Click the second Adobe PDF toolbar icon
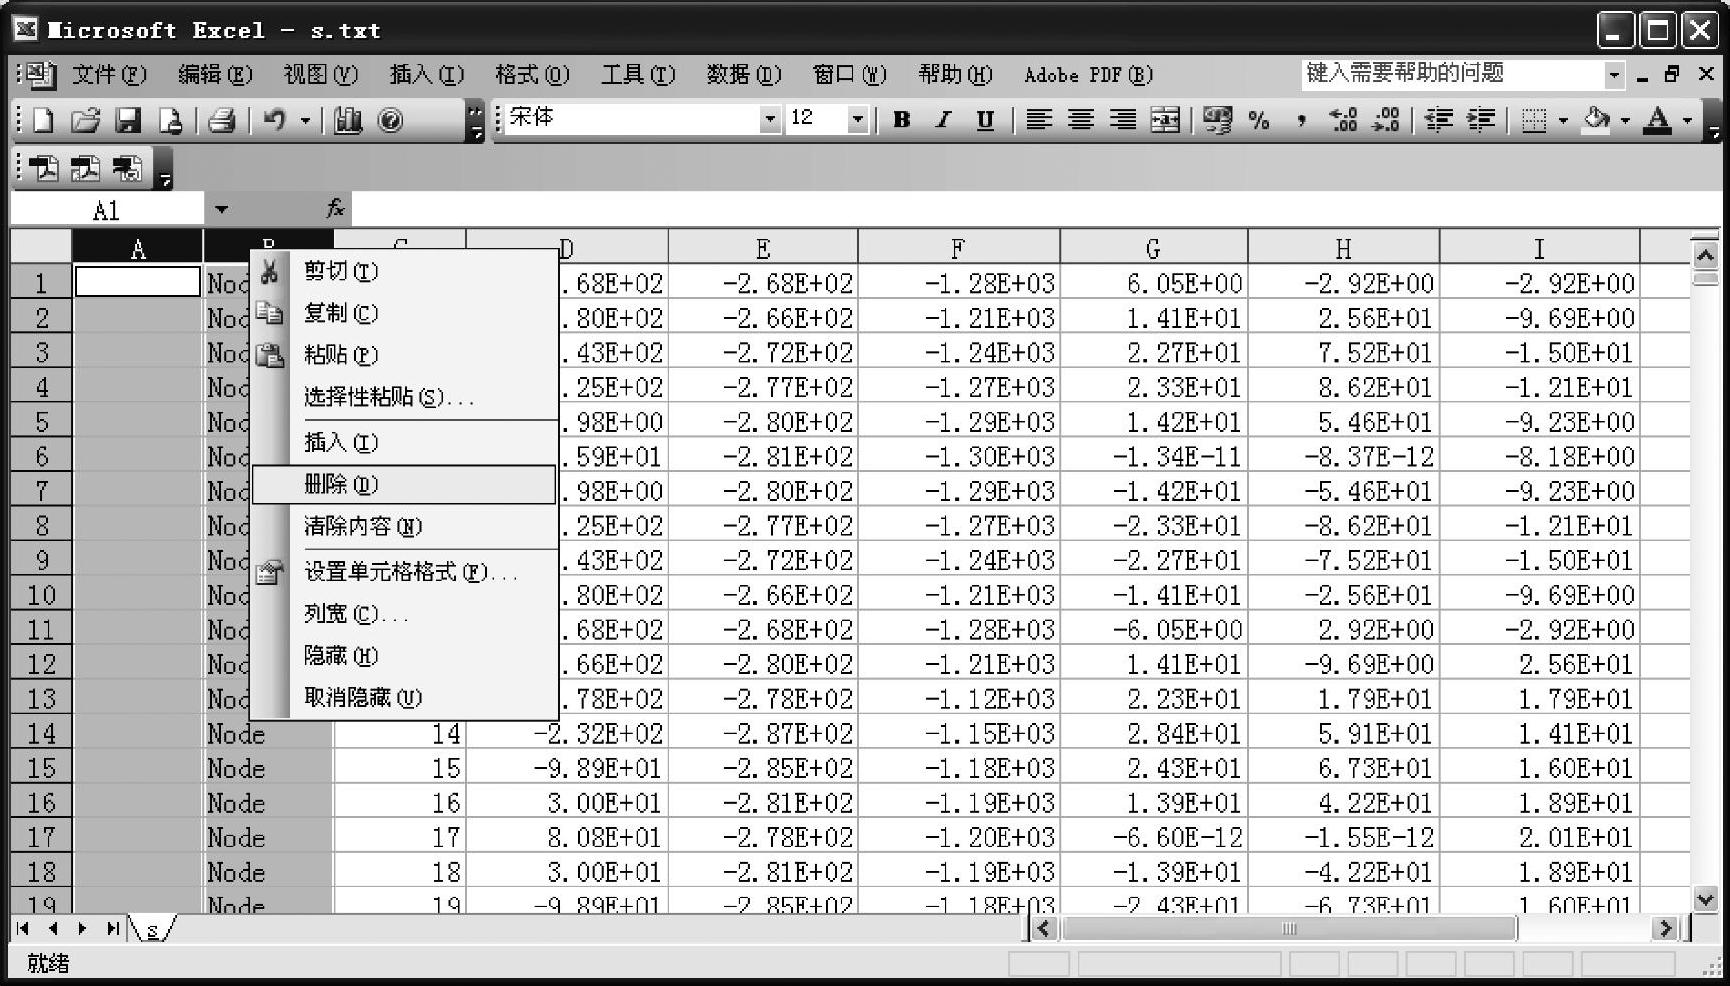This screenshot has height=986, width=1730. point(85,168)
